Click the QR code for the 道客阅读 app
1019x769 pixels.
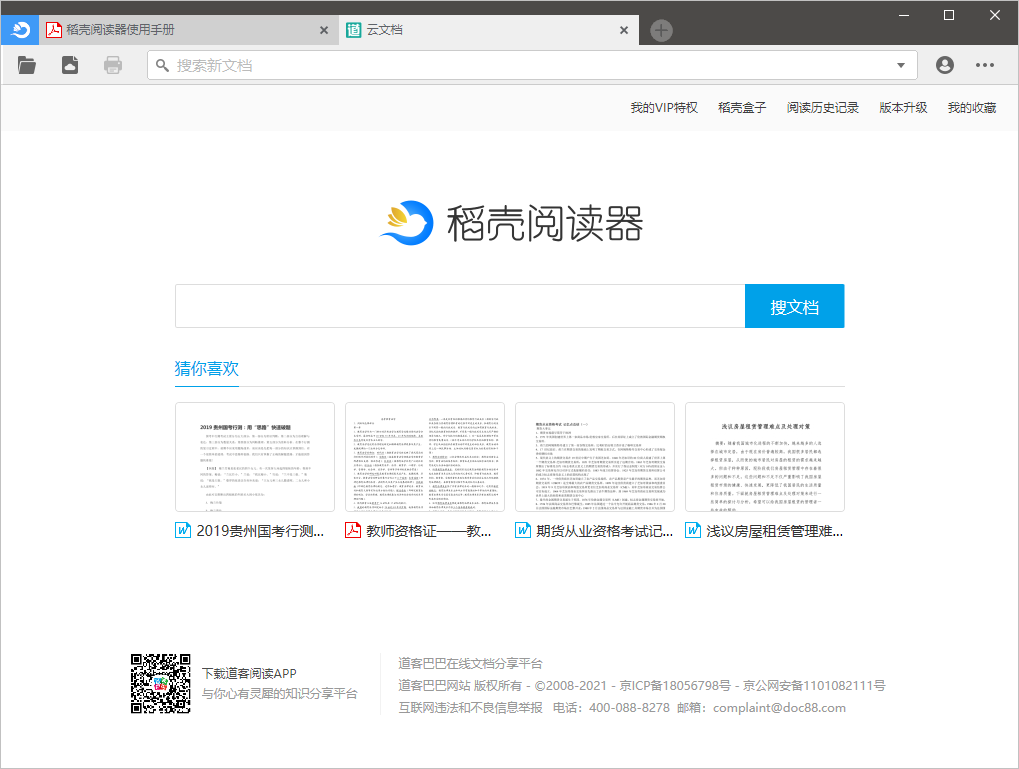click(x=161, y=684)
